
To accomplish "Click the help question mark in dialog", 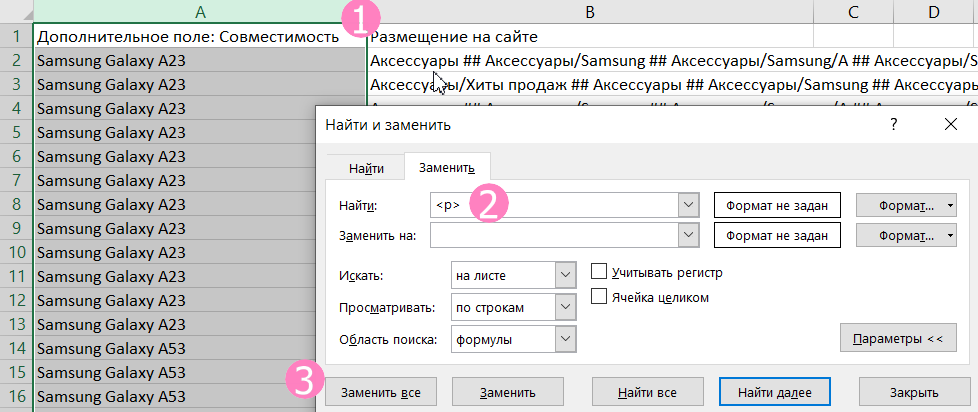I will pyautogui.click(x=894, y=125).
